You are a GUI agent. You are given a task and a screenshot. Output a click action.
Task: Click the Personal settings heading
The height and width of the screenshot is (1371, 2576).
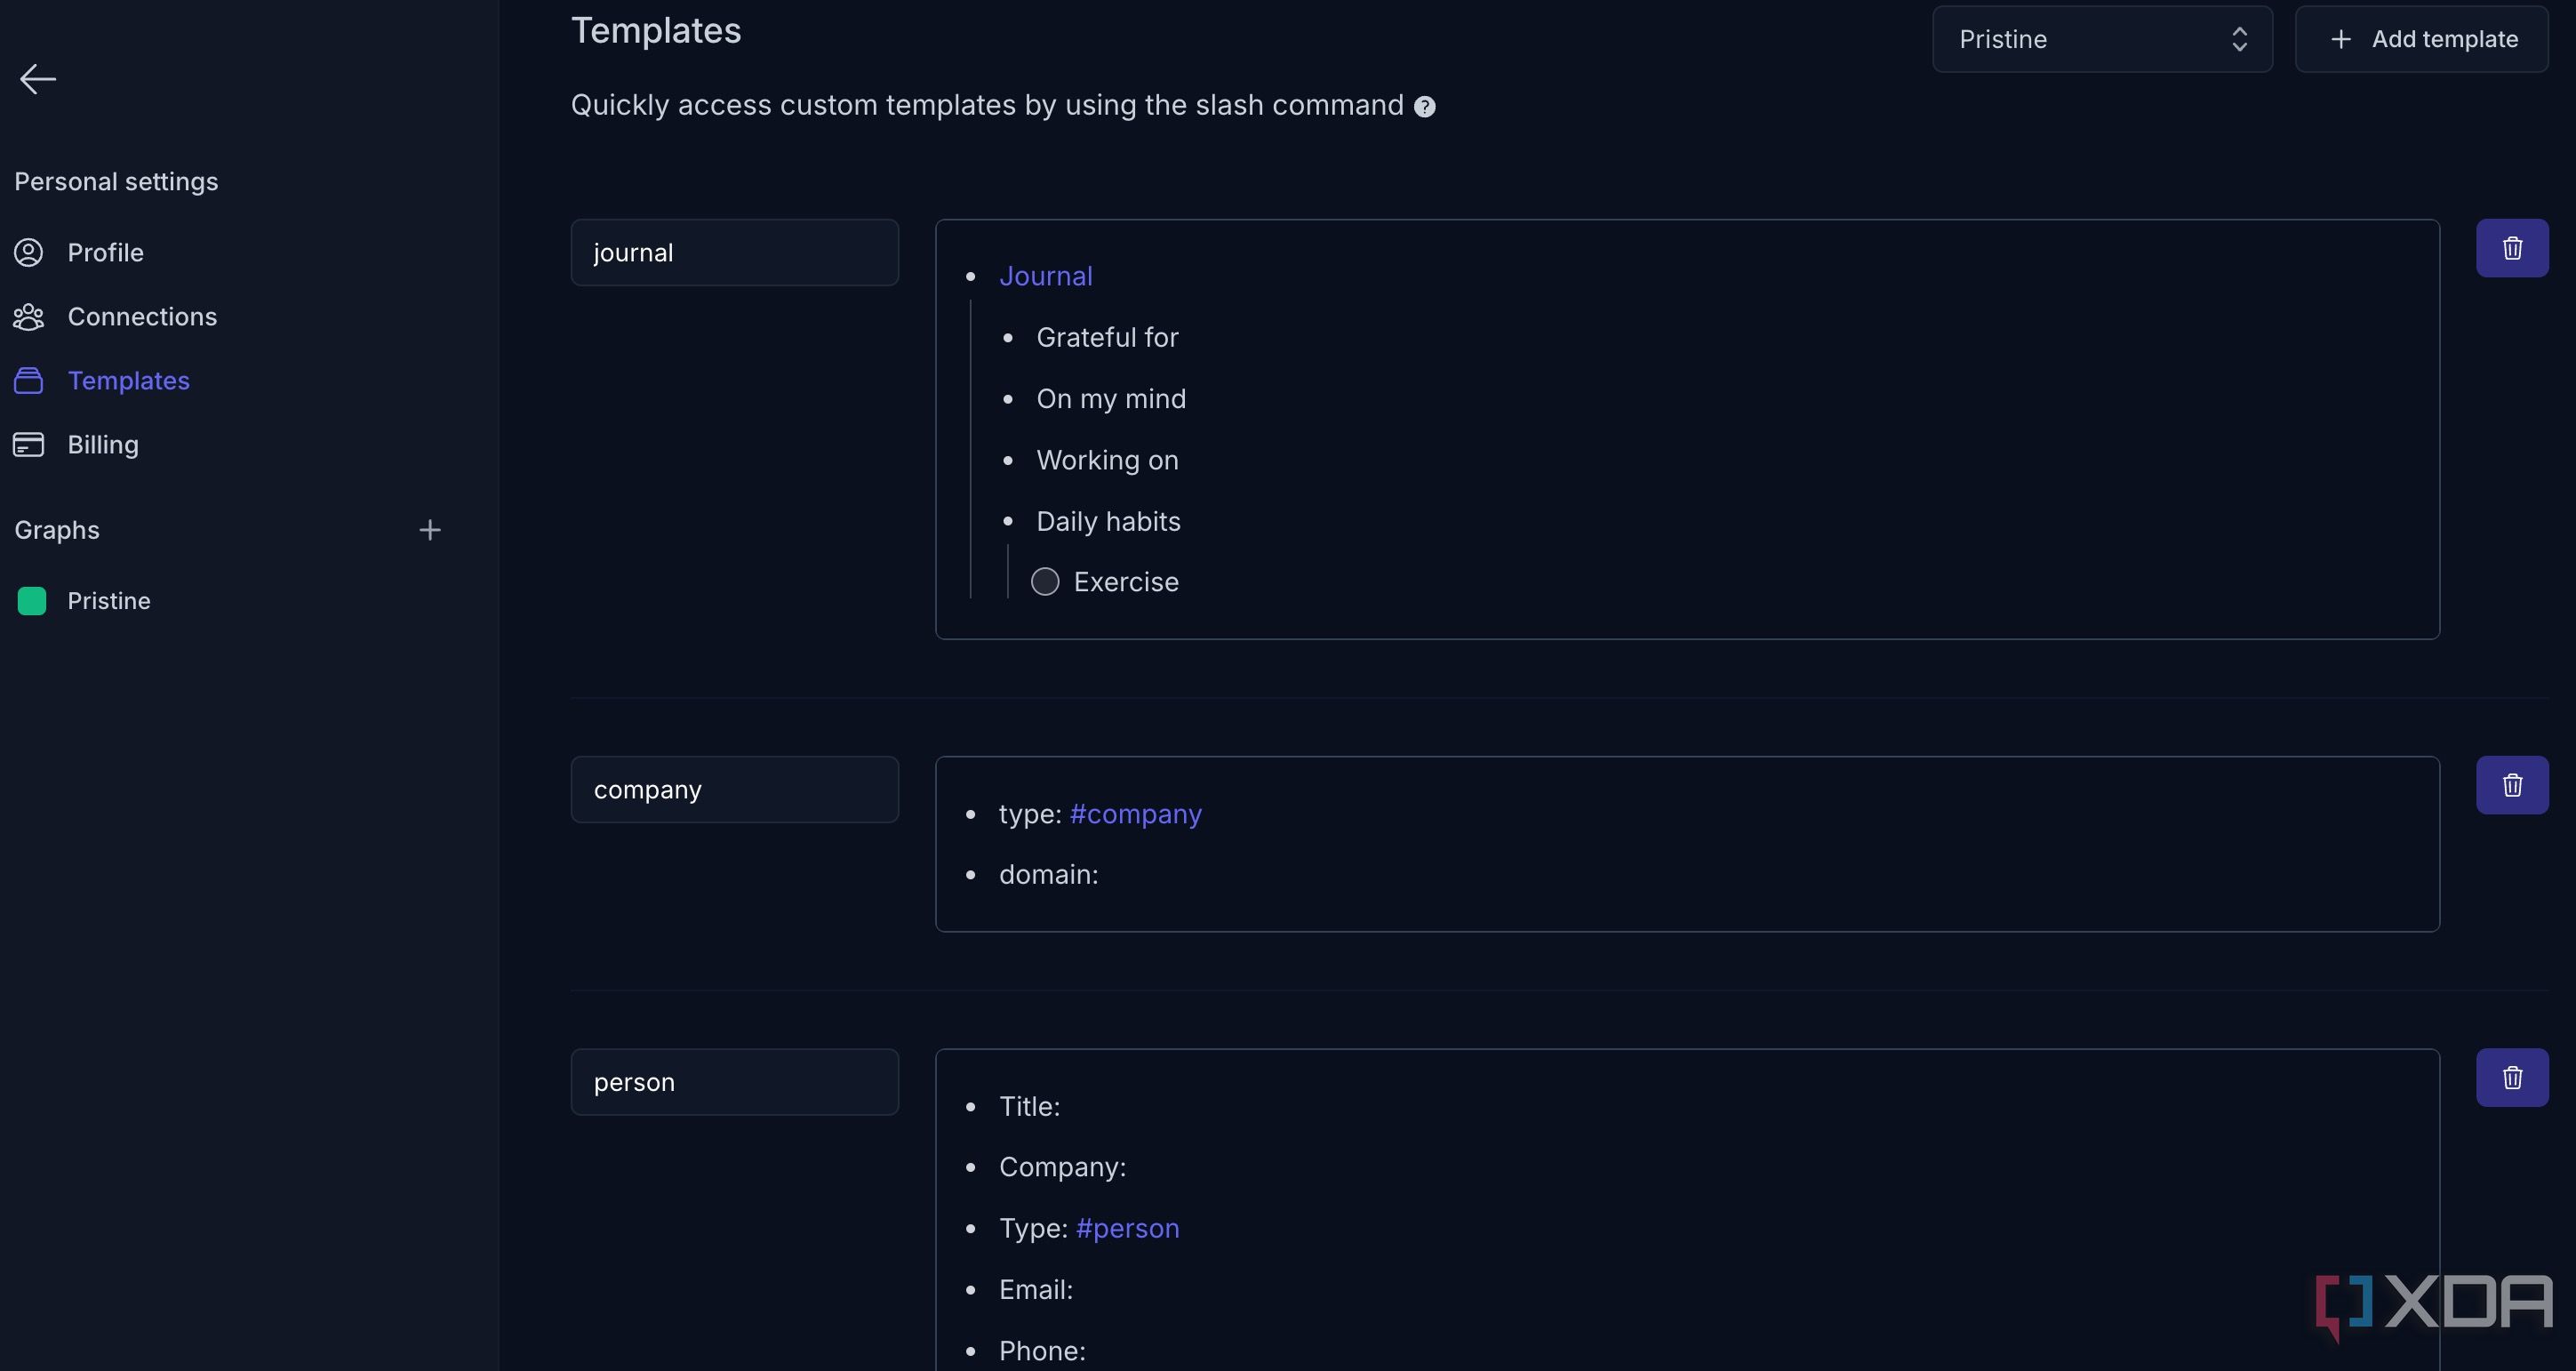click(116, 182)
